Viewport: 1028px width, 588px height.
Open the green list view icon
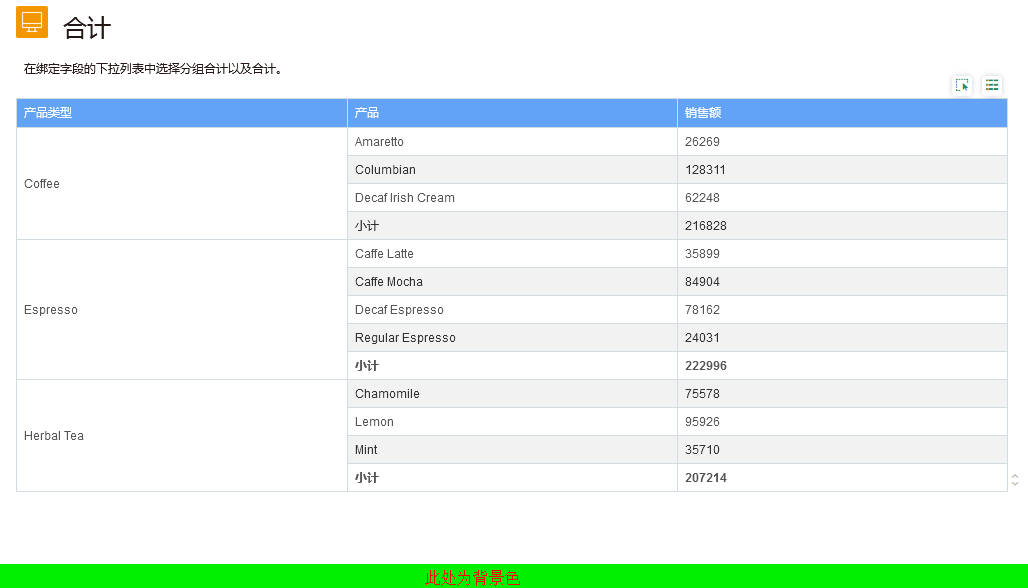[x=992, y=85]
